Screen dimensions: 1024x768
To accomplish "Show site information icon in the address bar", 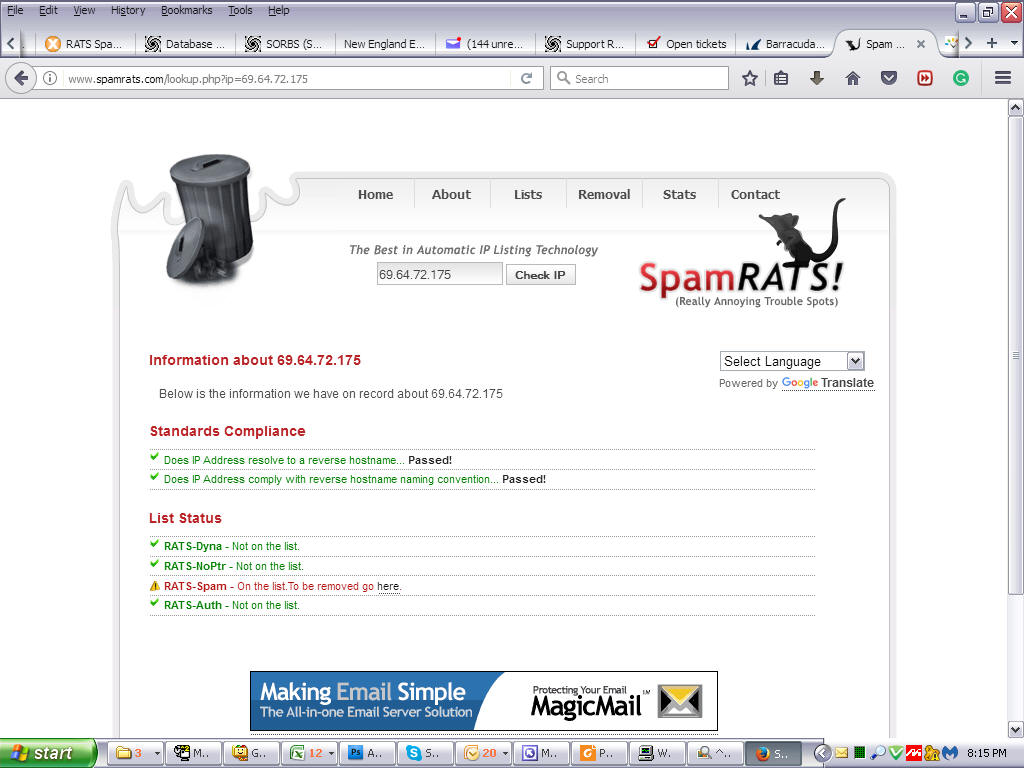I will point(50,78).
